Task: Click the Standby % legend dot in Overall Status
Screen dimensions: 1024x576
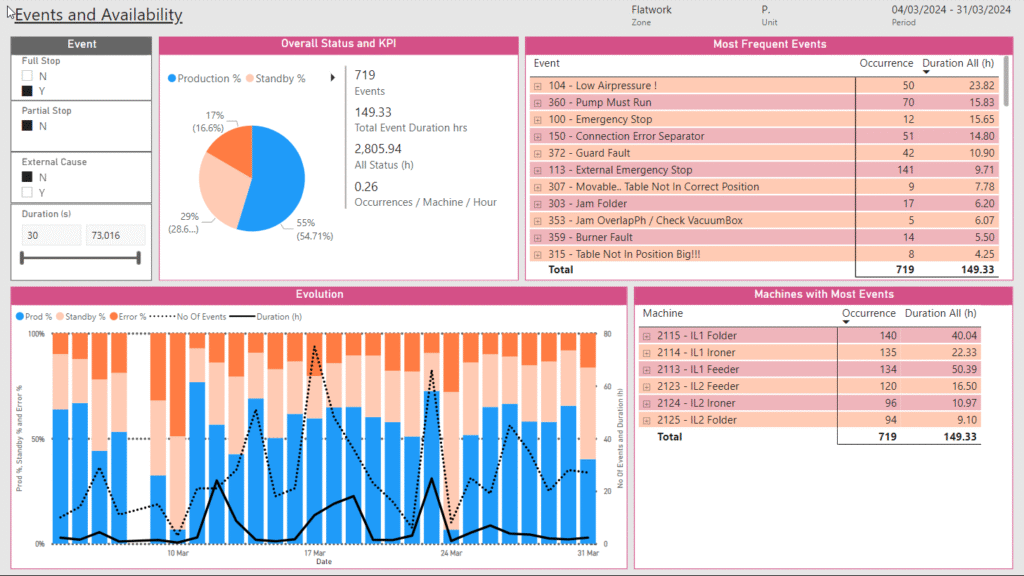Action: 251,78
